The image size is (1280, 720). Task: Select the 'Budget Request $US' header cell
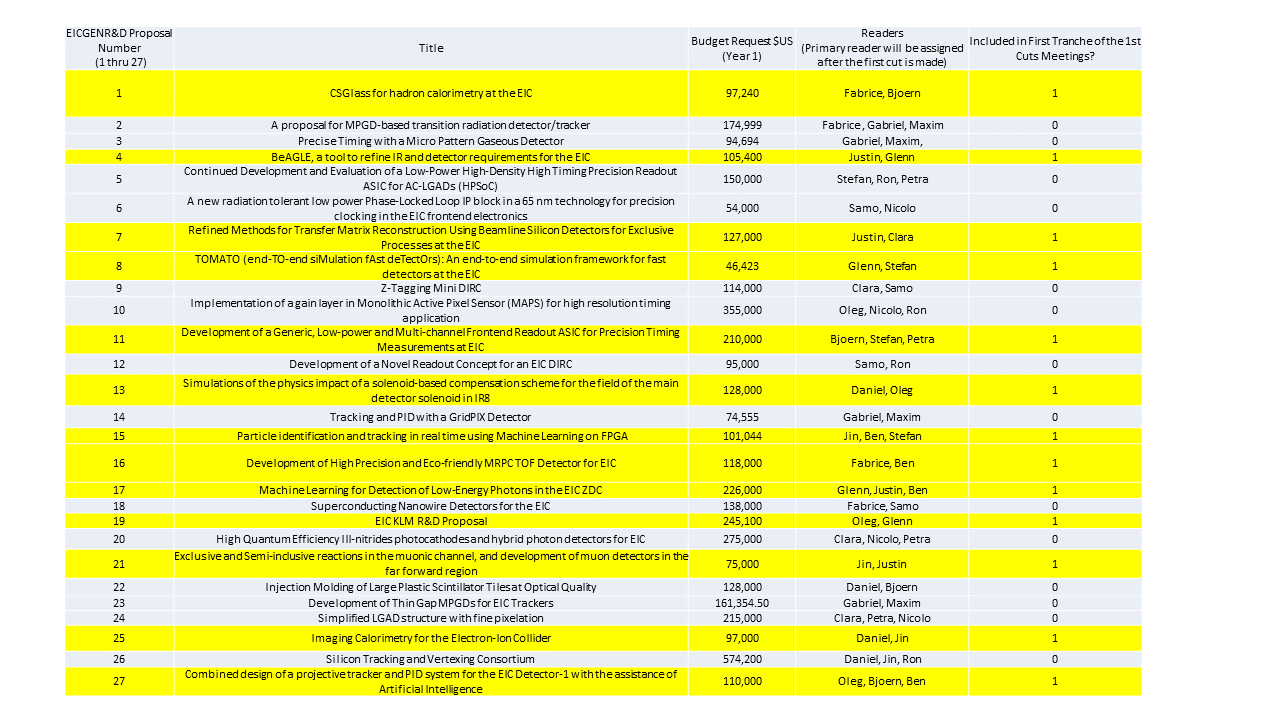click(742, 48)
